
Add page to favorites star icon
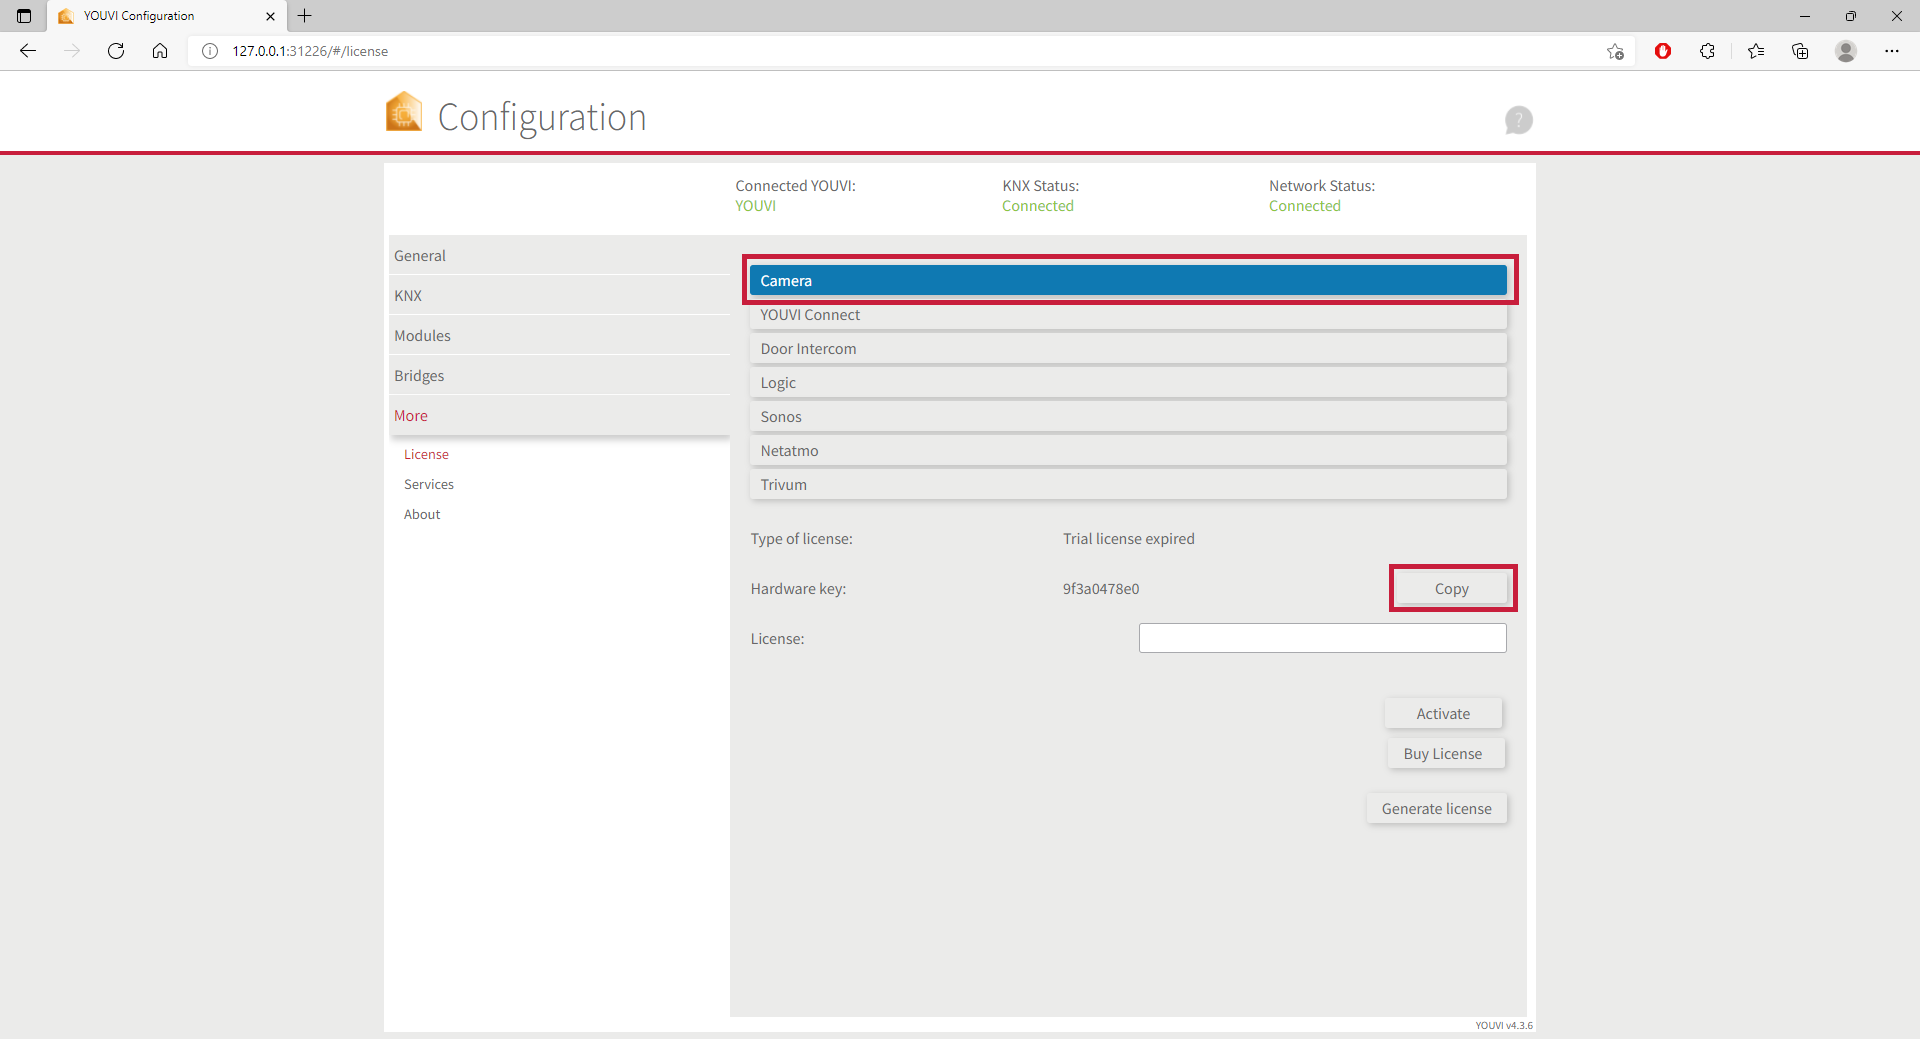tap(1615, 51)
